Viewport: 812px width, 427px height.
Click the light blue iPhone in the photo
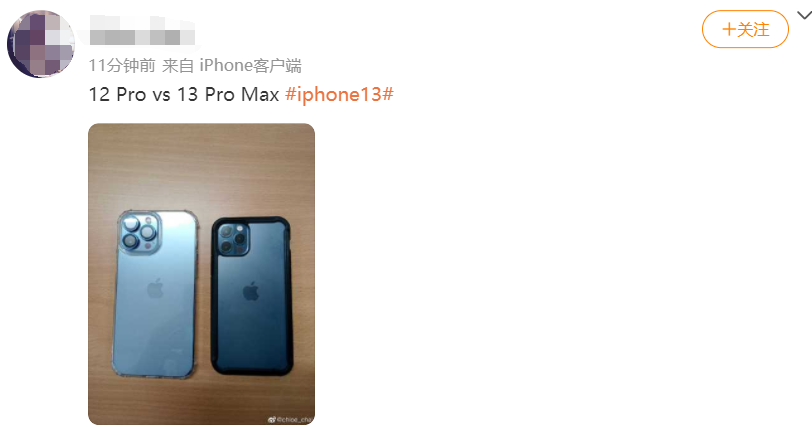tap(156, 293)
